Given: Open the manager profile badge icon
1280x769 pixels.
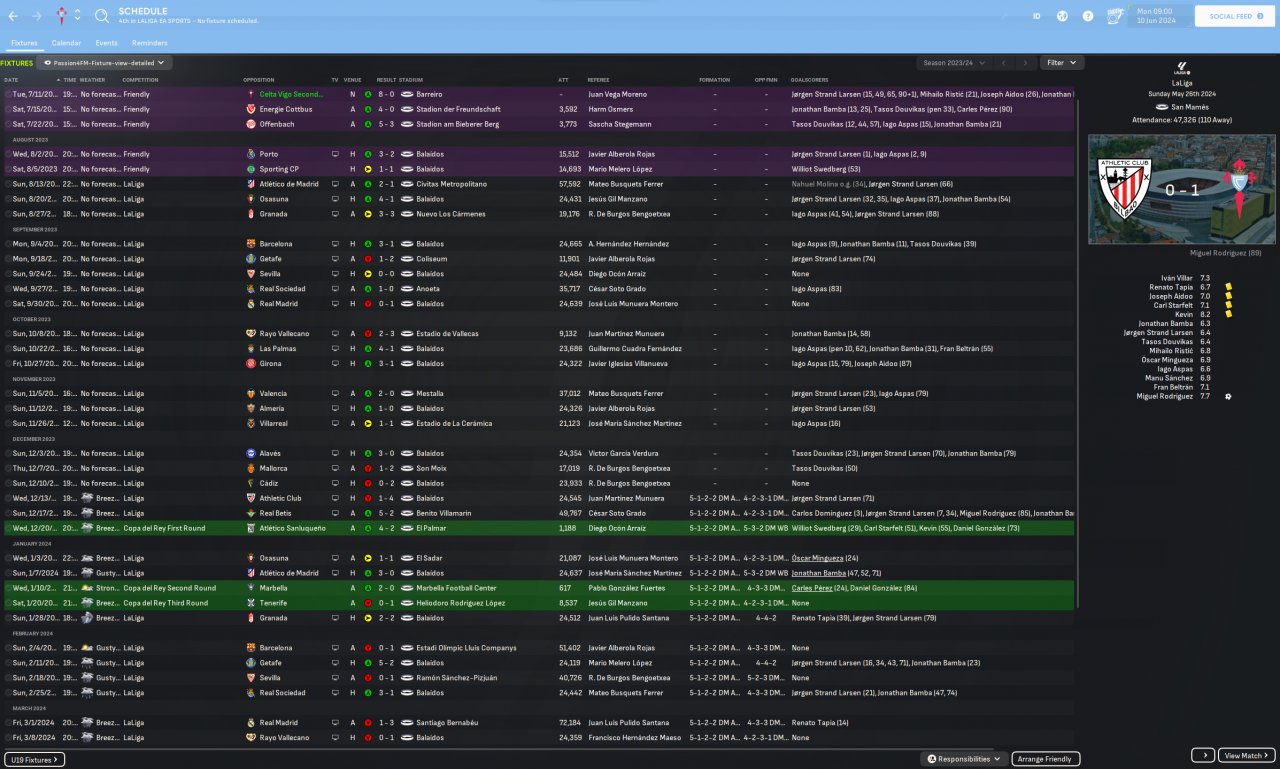Looking at the screenshot, I should (1116, 16).
